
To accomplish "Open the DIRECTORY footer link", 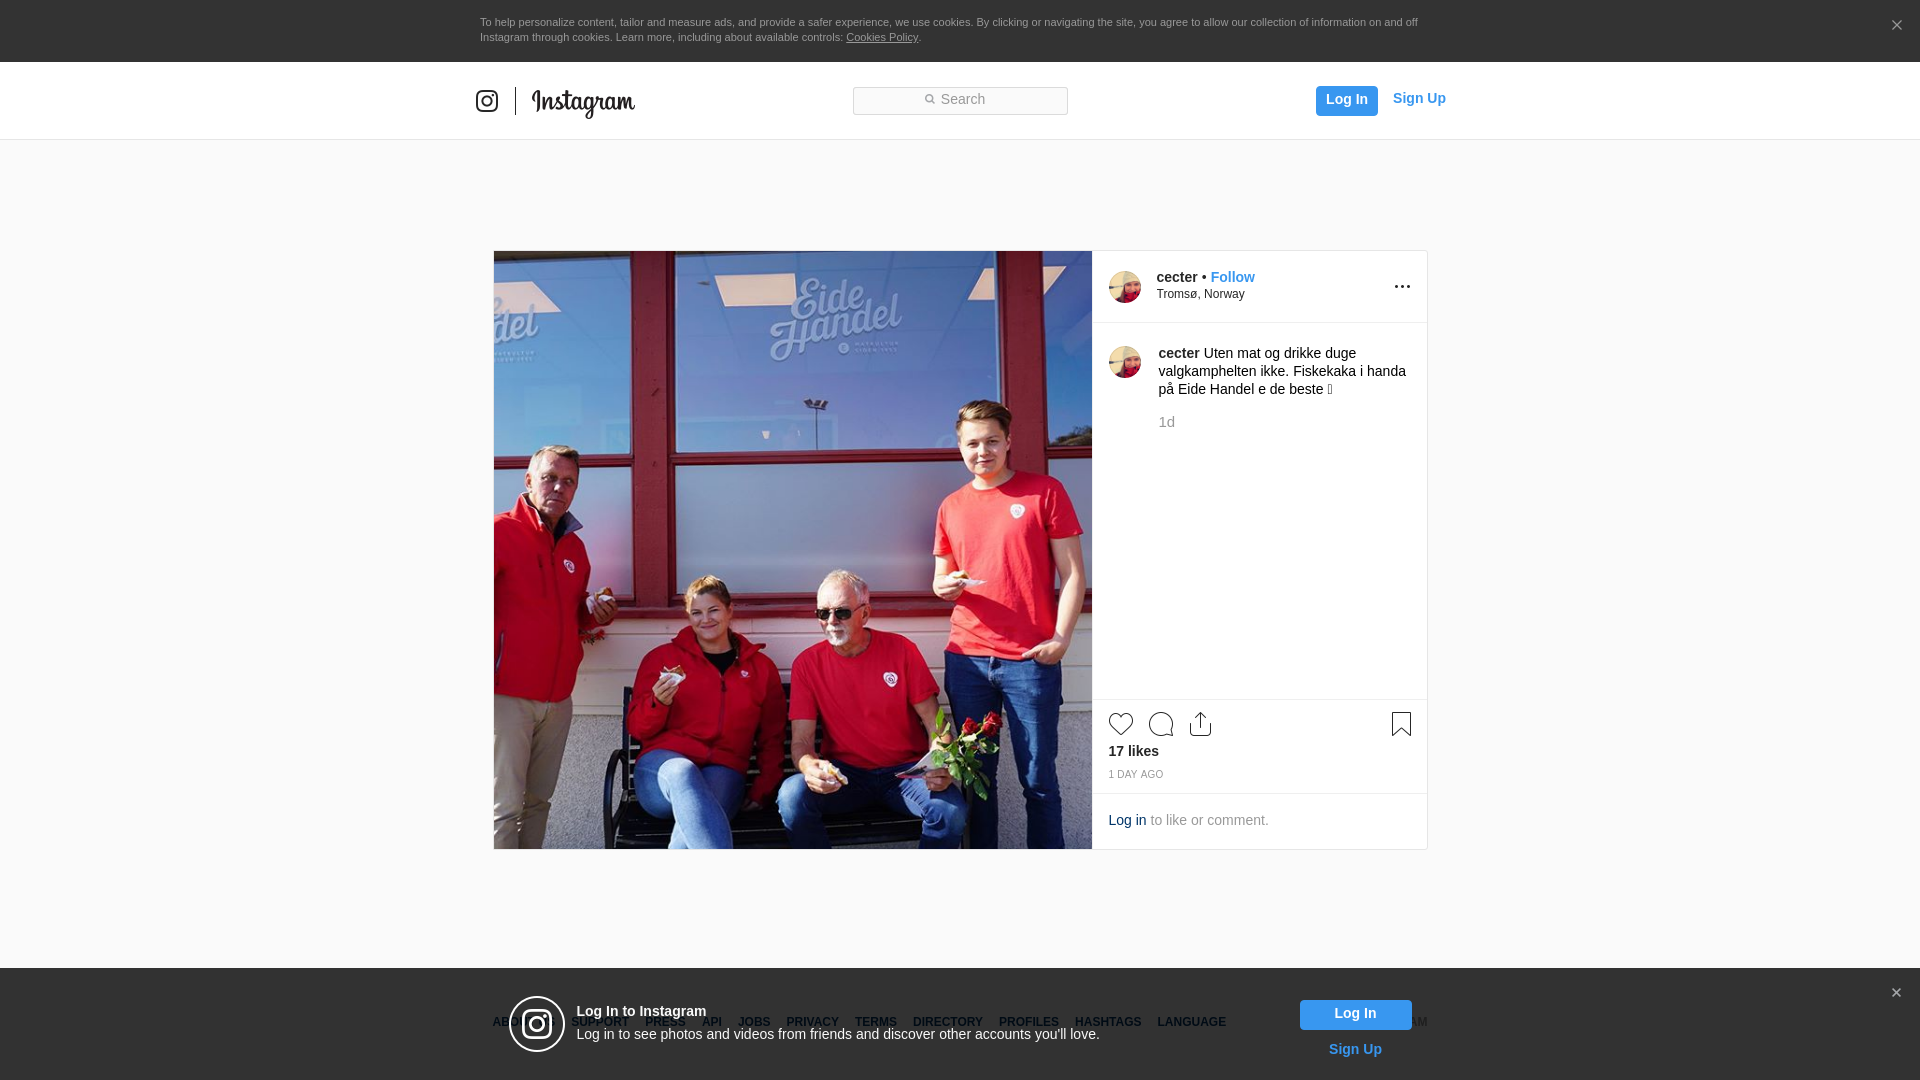I will tap(948, 1022).
